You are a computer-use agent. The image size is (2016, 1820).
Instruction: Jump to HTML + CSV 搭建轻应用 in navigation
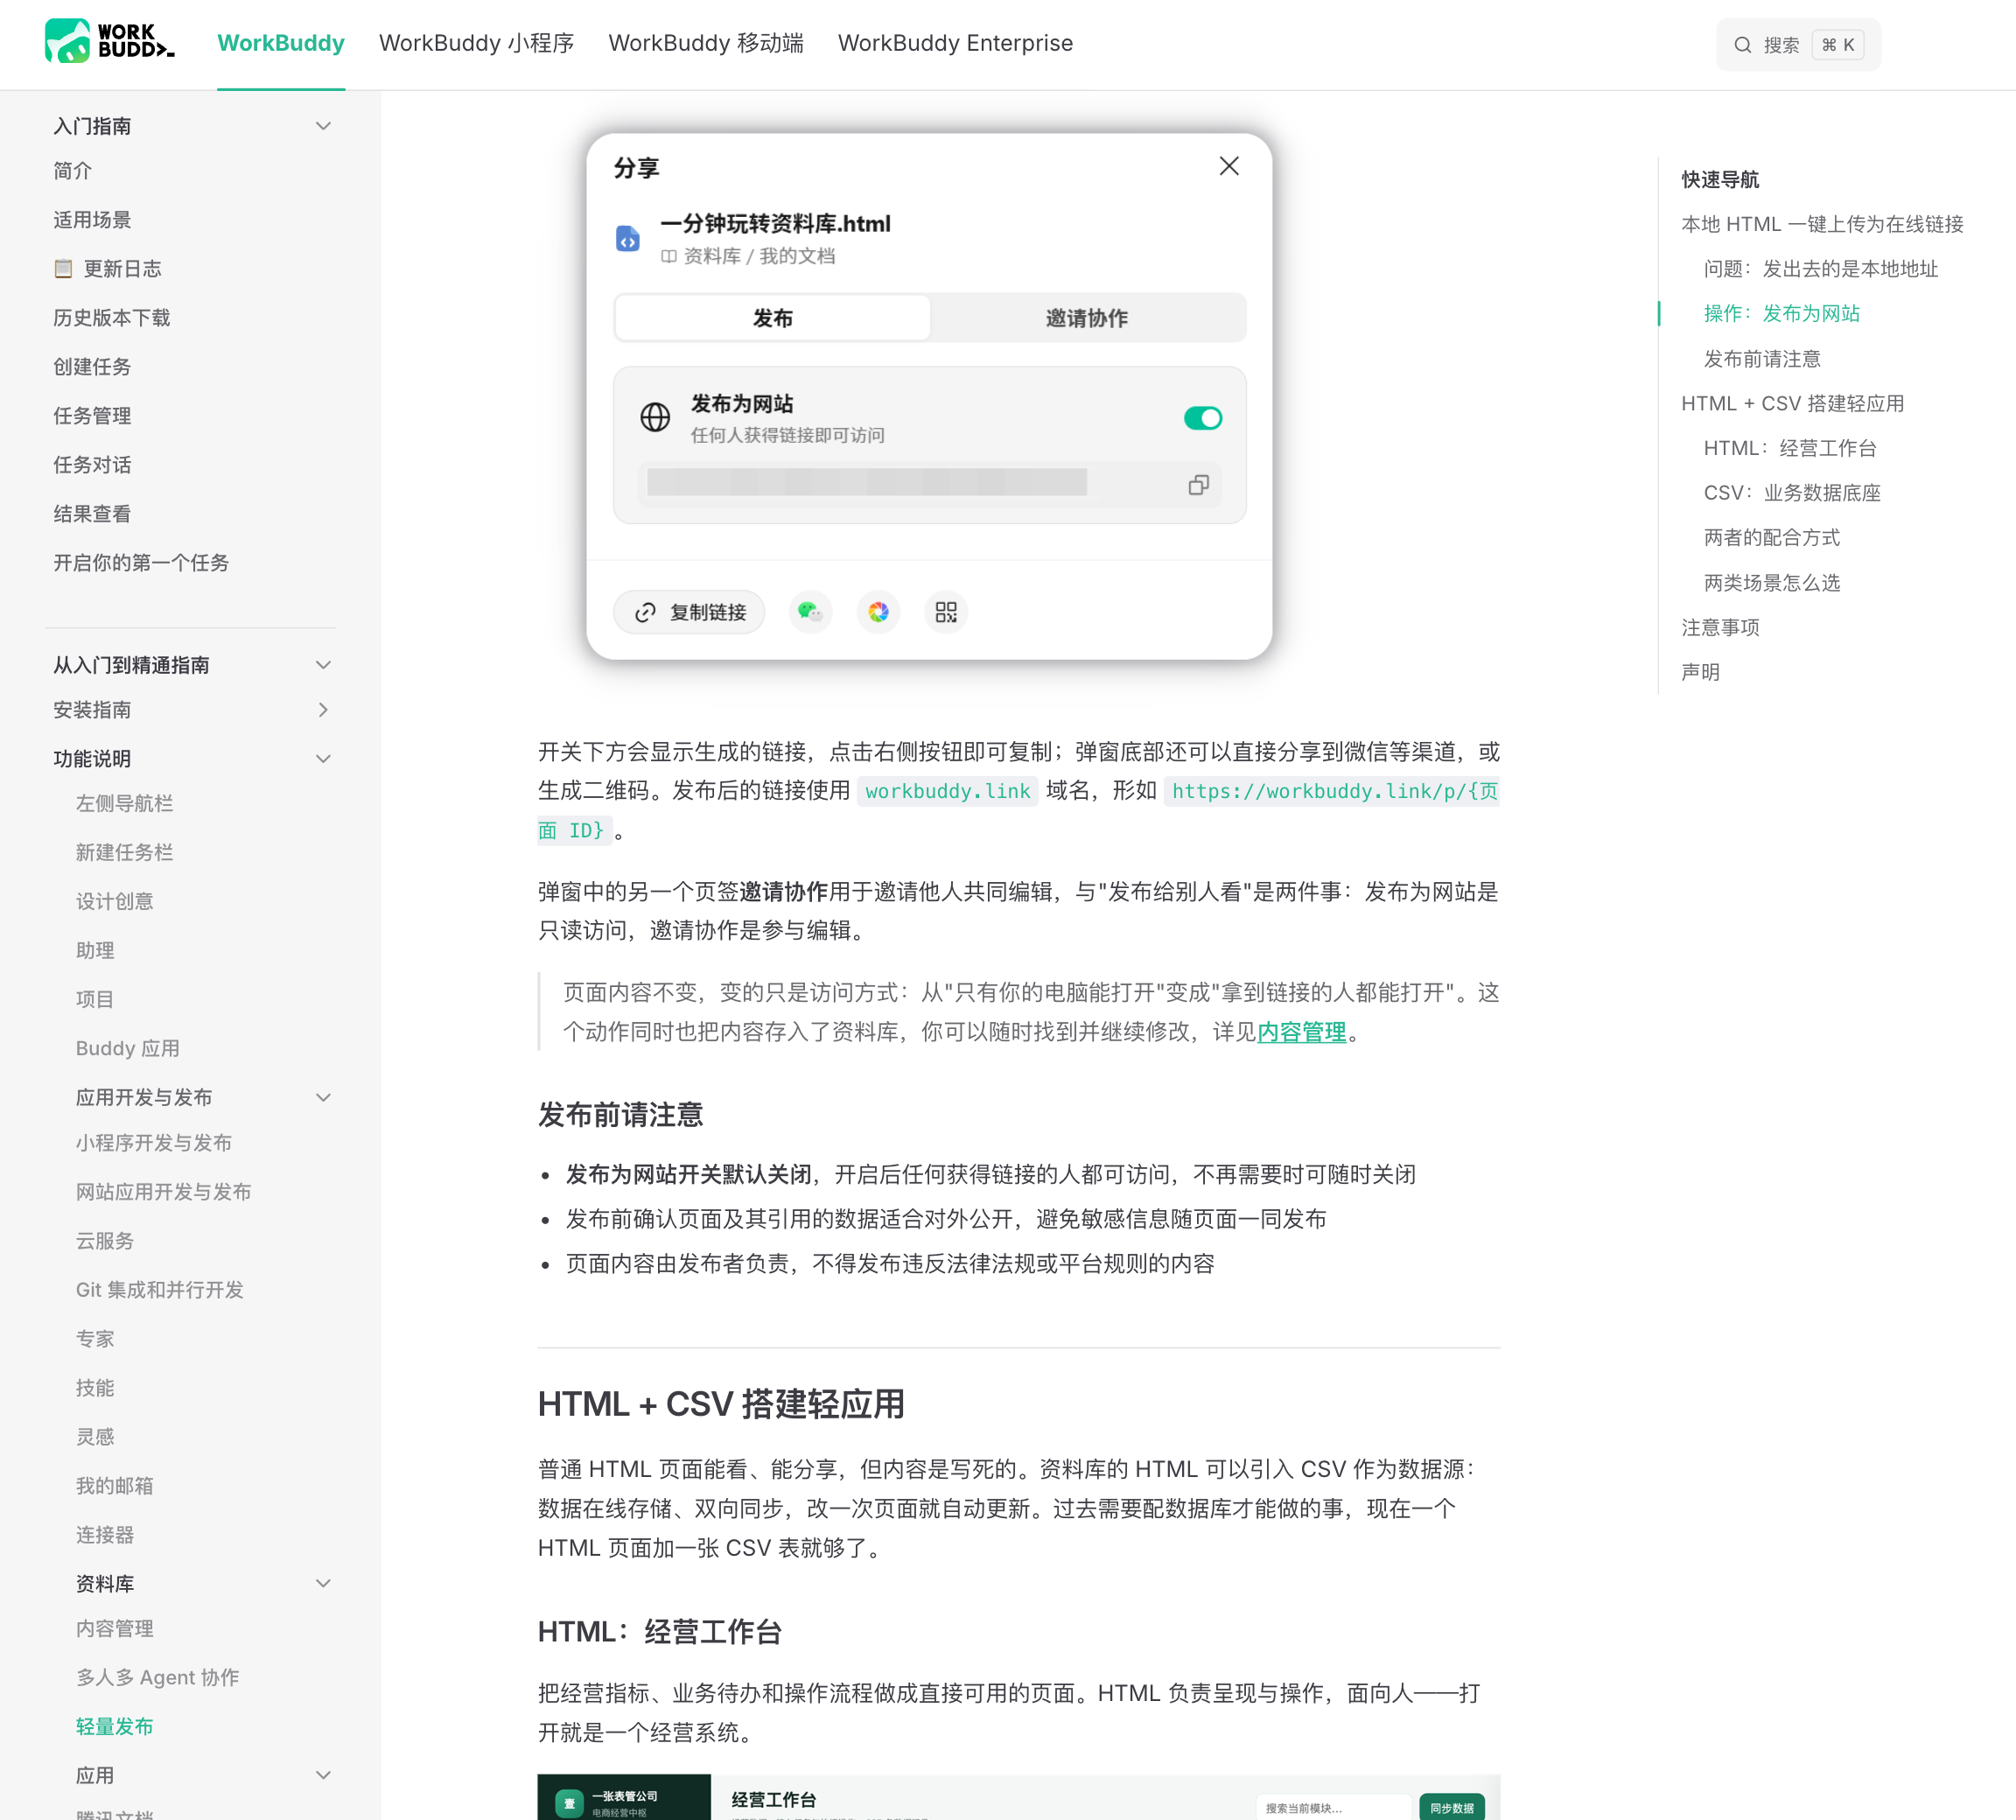point(1792,404)
